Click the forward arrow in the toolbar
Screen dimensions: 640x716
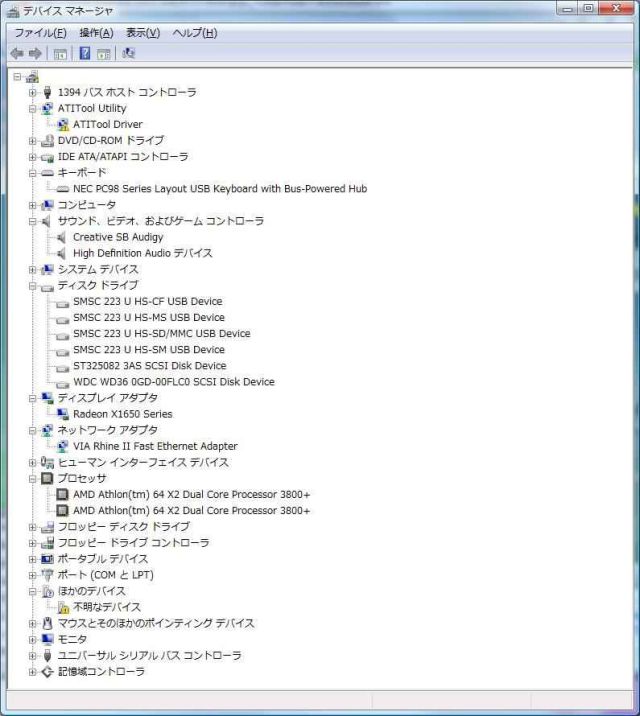(35, 53)
